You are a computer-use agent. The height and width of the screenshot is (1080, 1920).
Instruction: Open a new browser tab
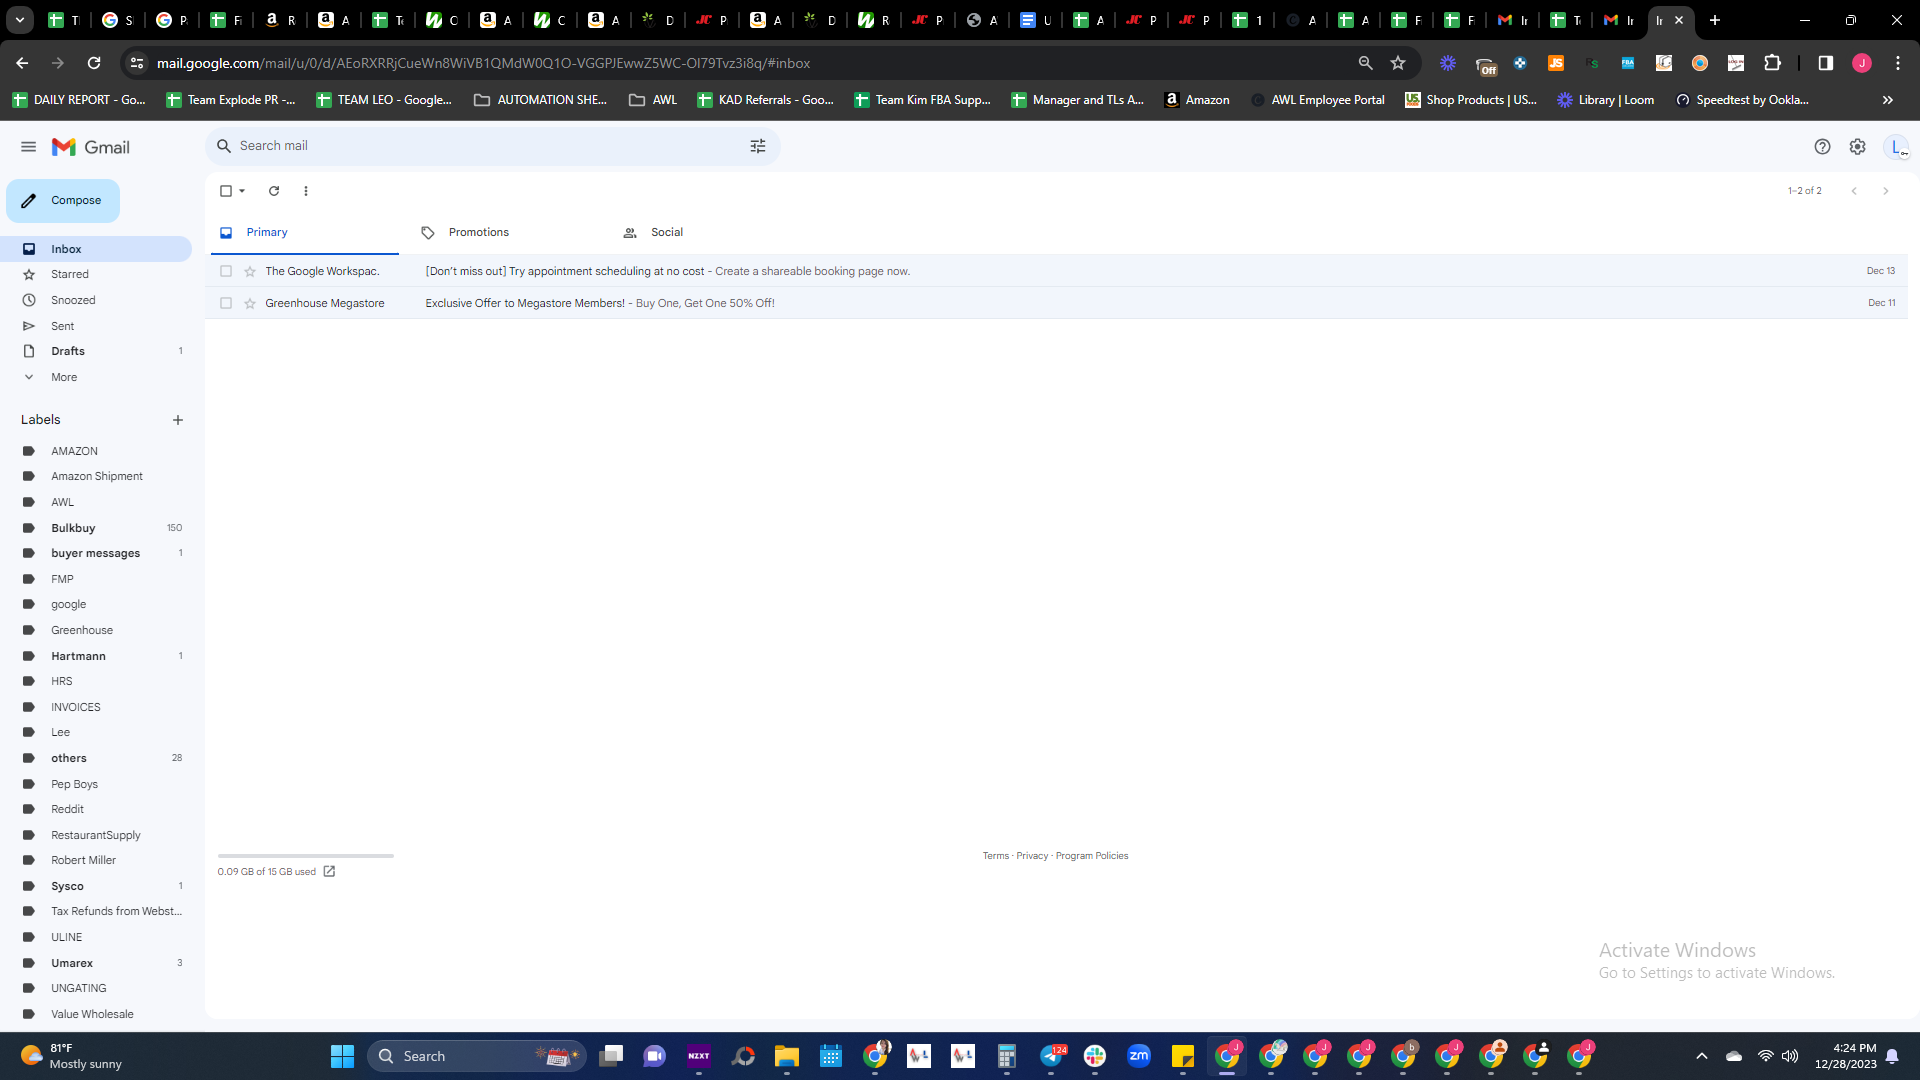pyautogui.click(x=1715, y=20)
